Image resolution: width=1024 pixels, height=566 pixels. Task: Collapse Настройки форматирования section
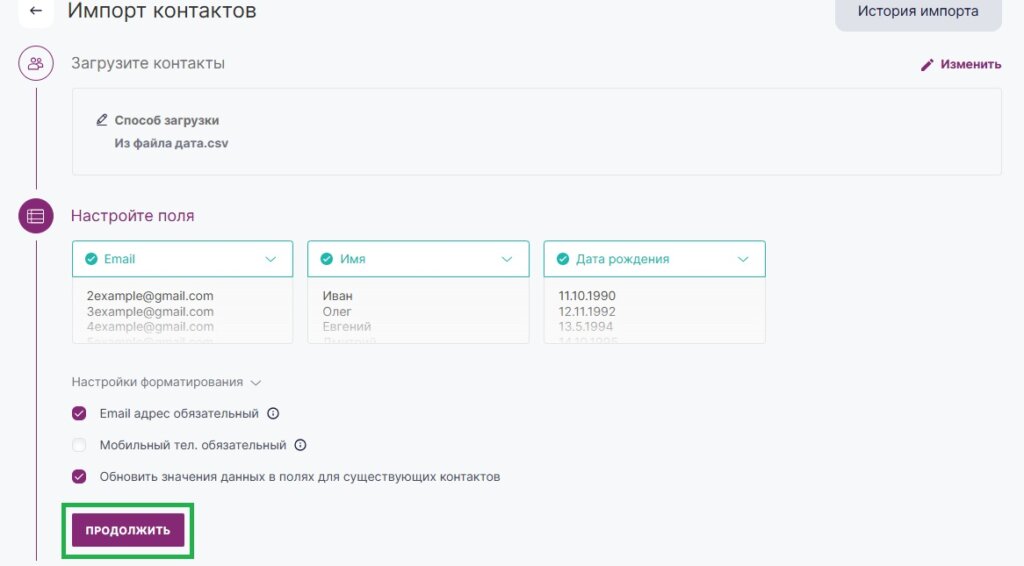[x=166, y=382]
